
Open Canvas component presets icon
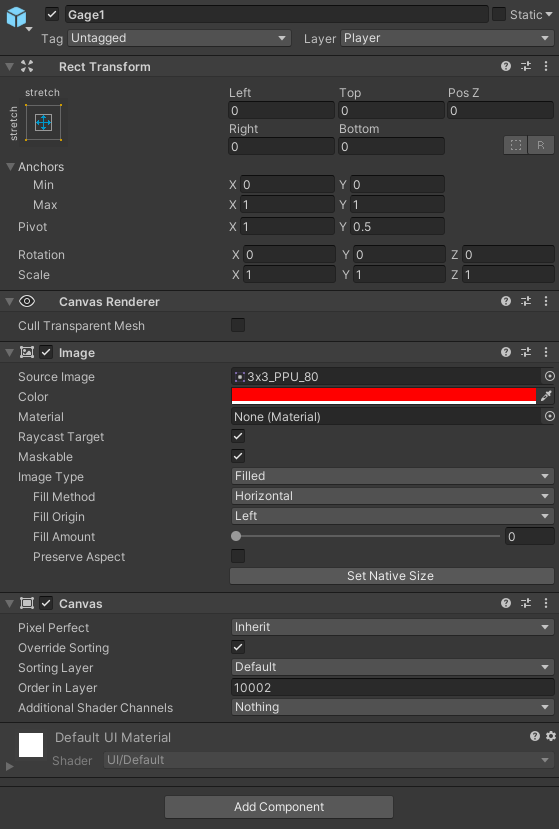(526, 603)
